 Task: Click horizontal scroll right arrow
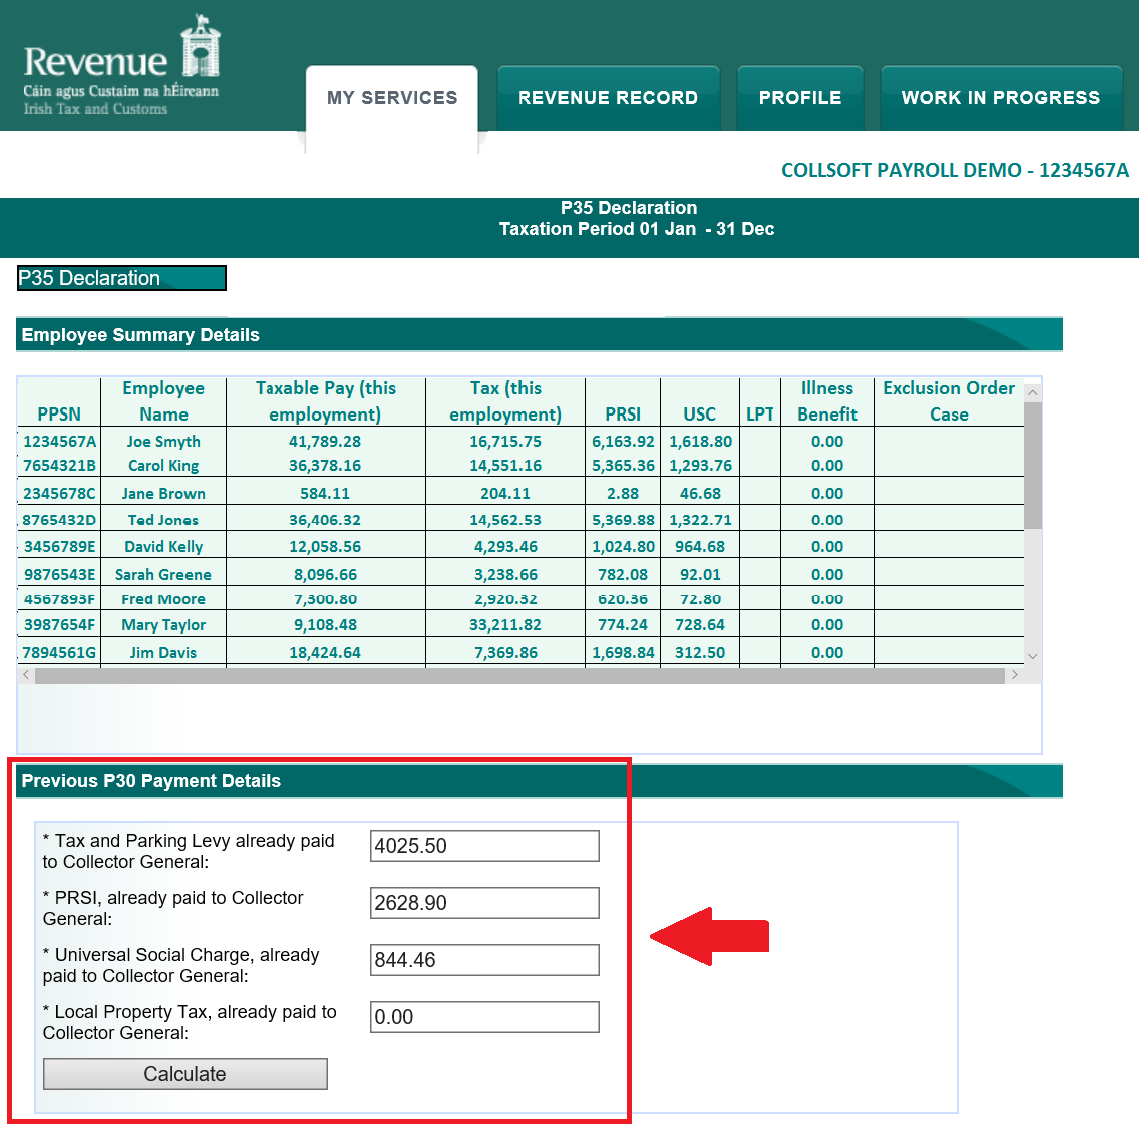1015,675
